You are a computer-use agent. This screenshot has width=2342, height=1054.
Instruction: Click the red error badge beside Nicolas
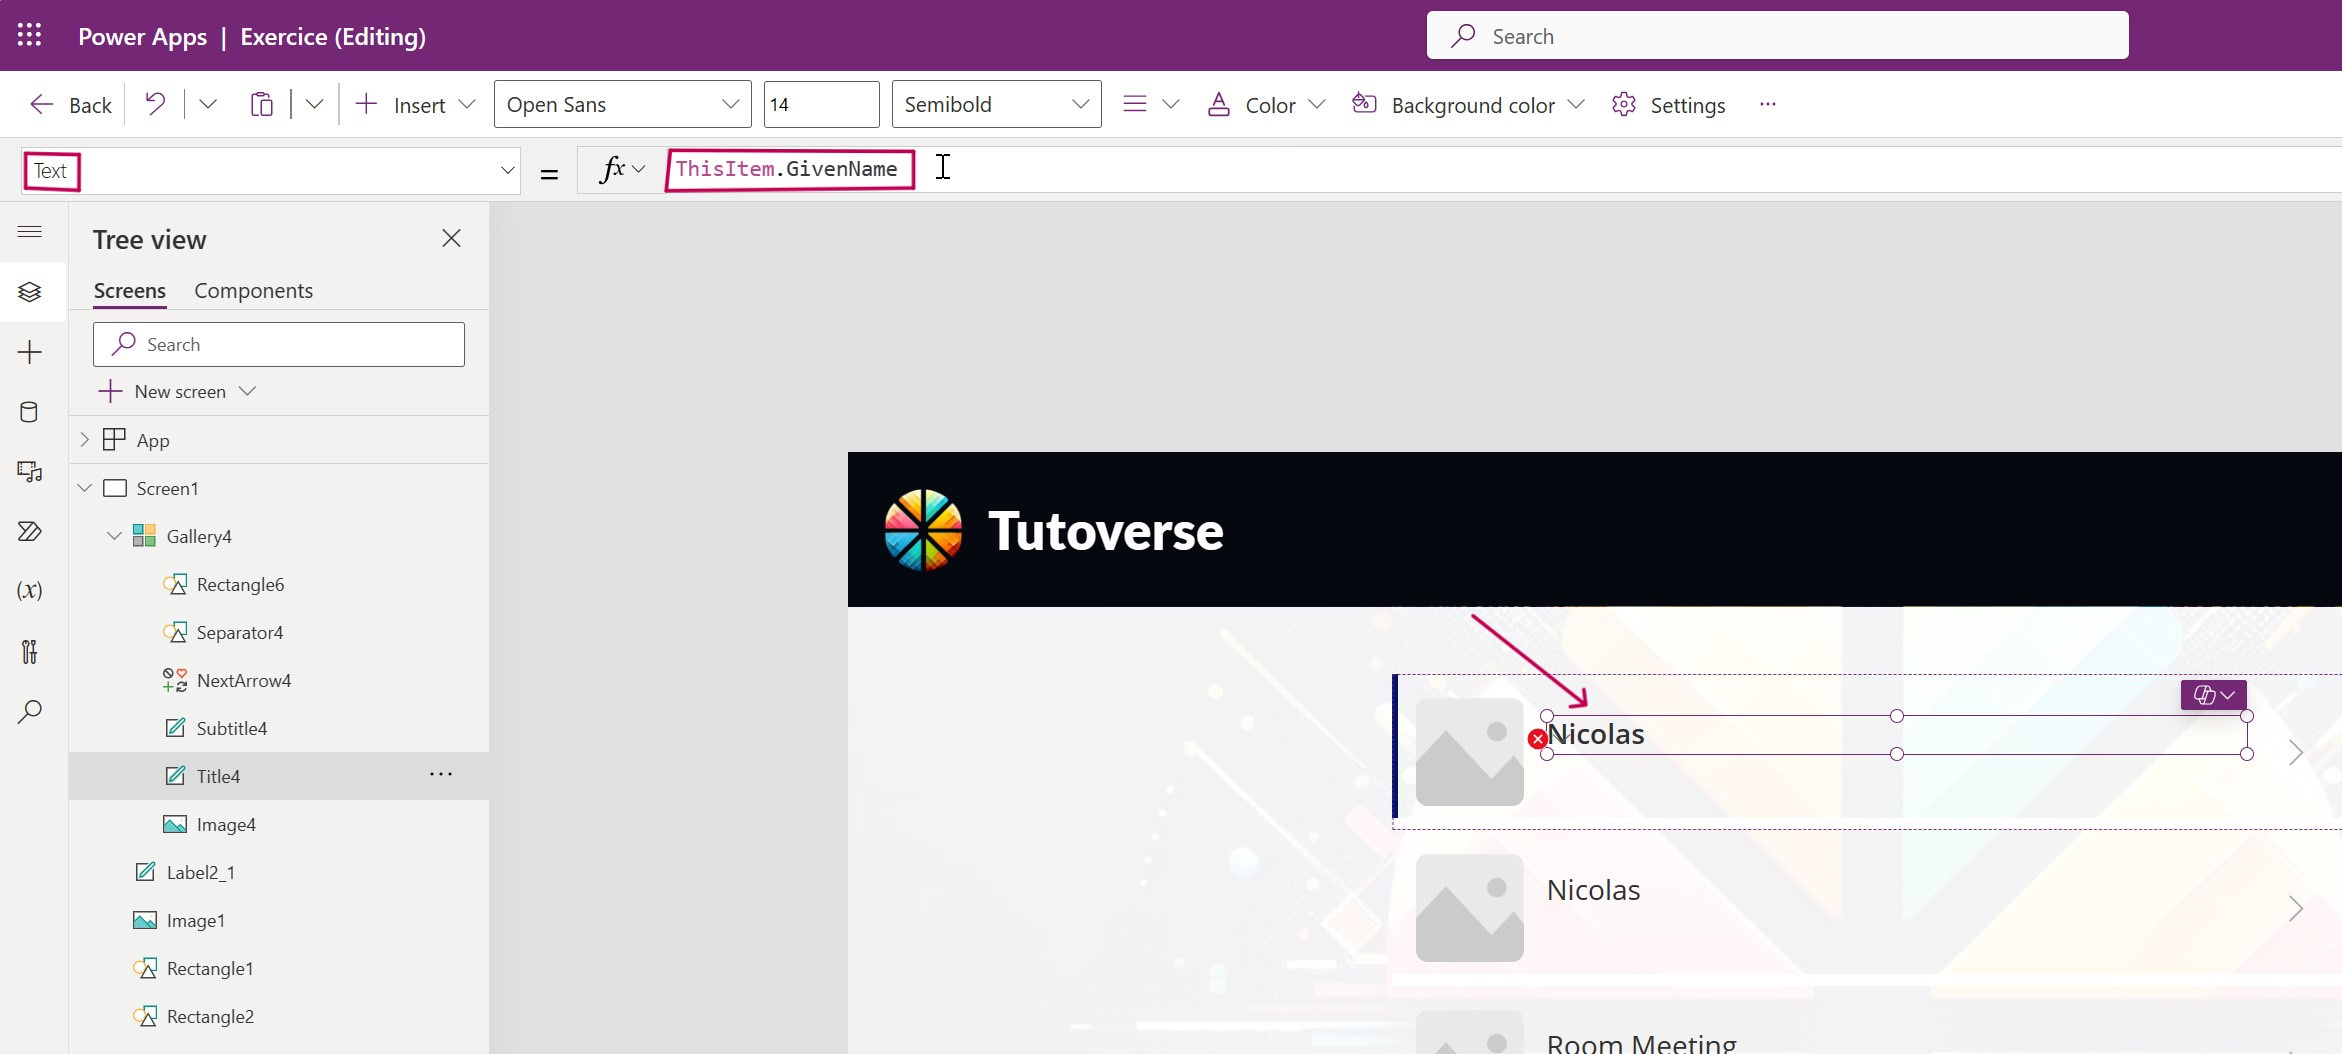(1537, 739)
